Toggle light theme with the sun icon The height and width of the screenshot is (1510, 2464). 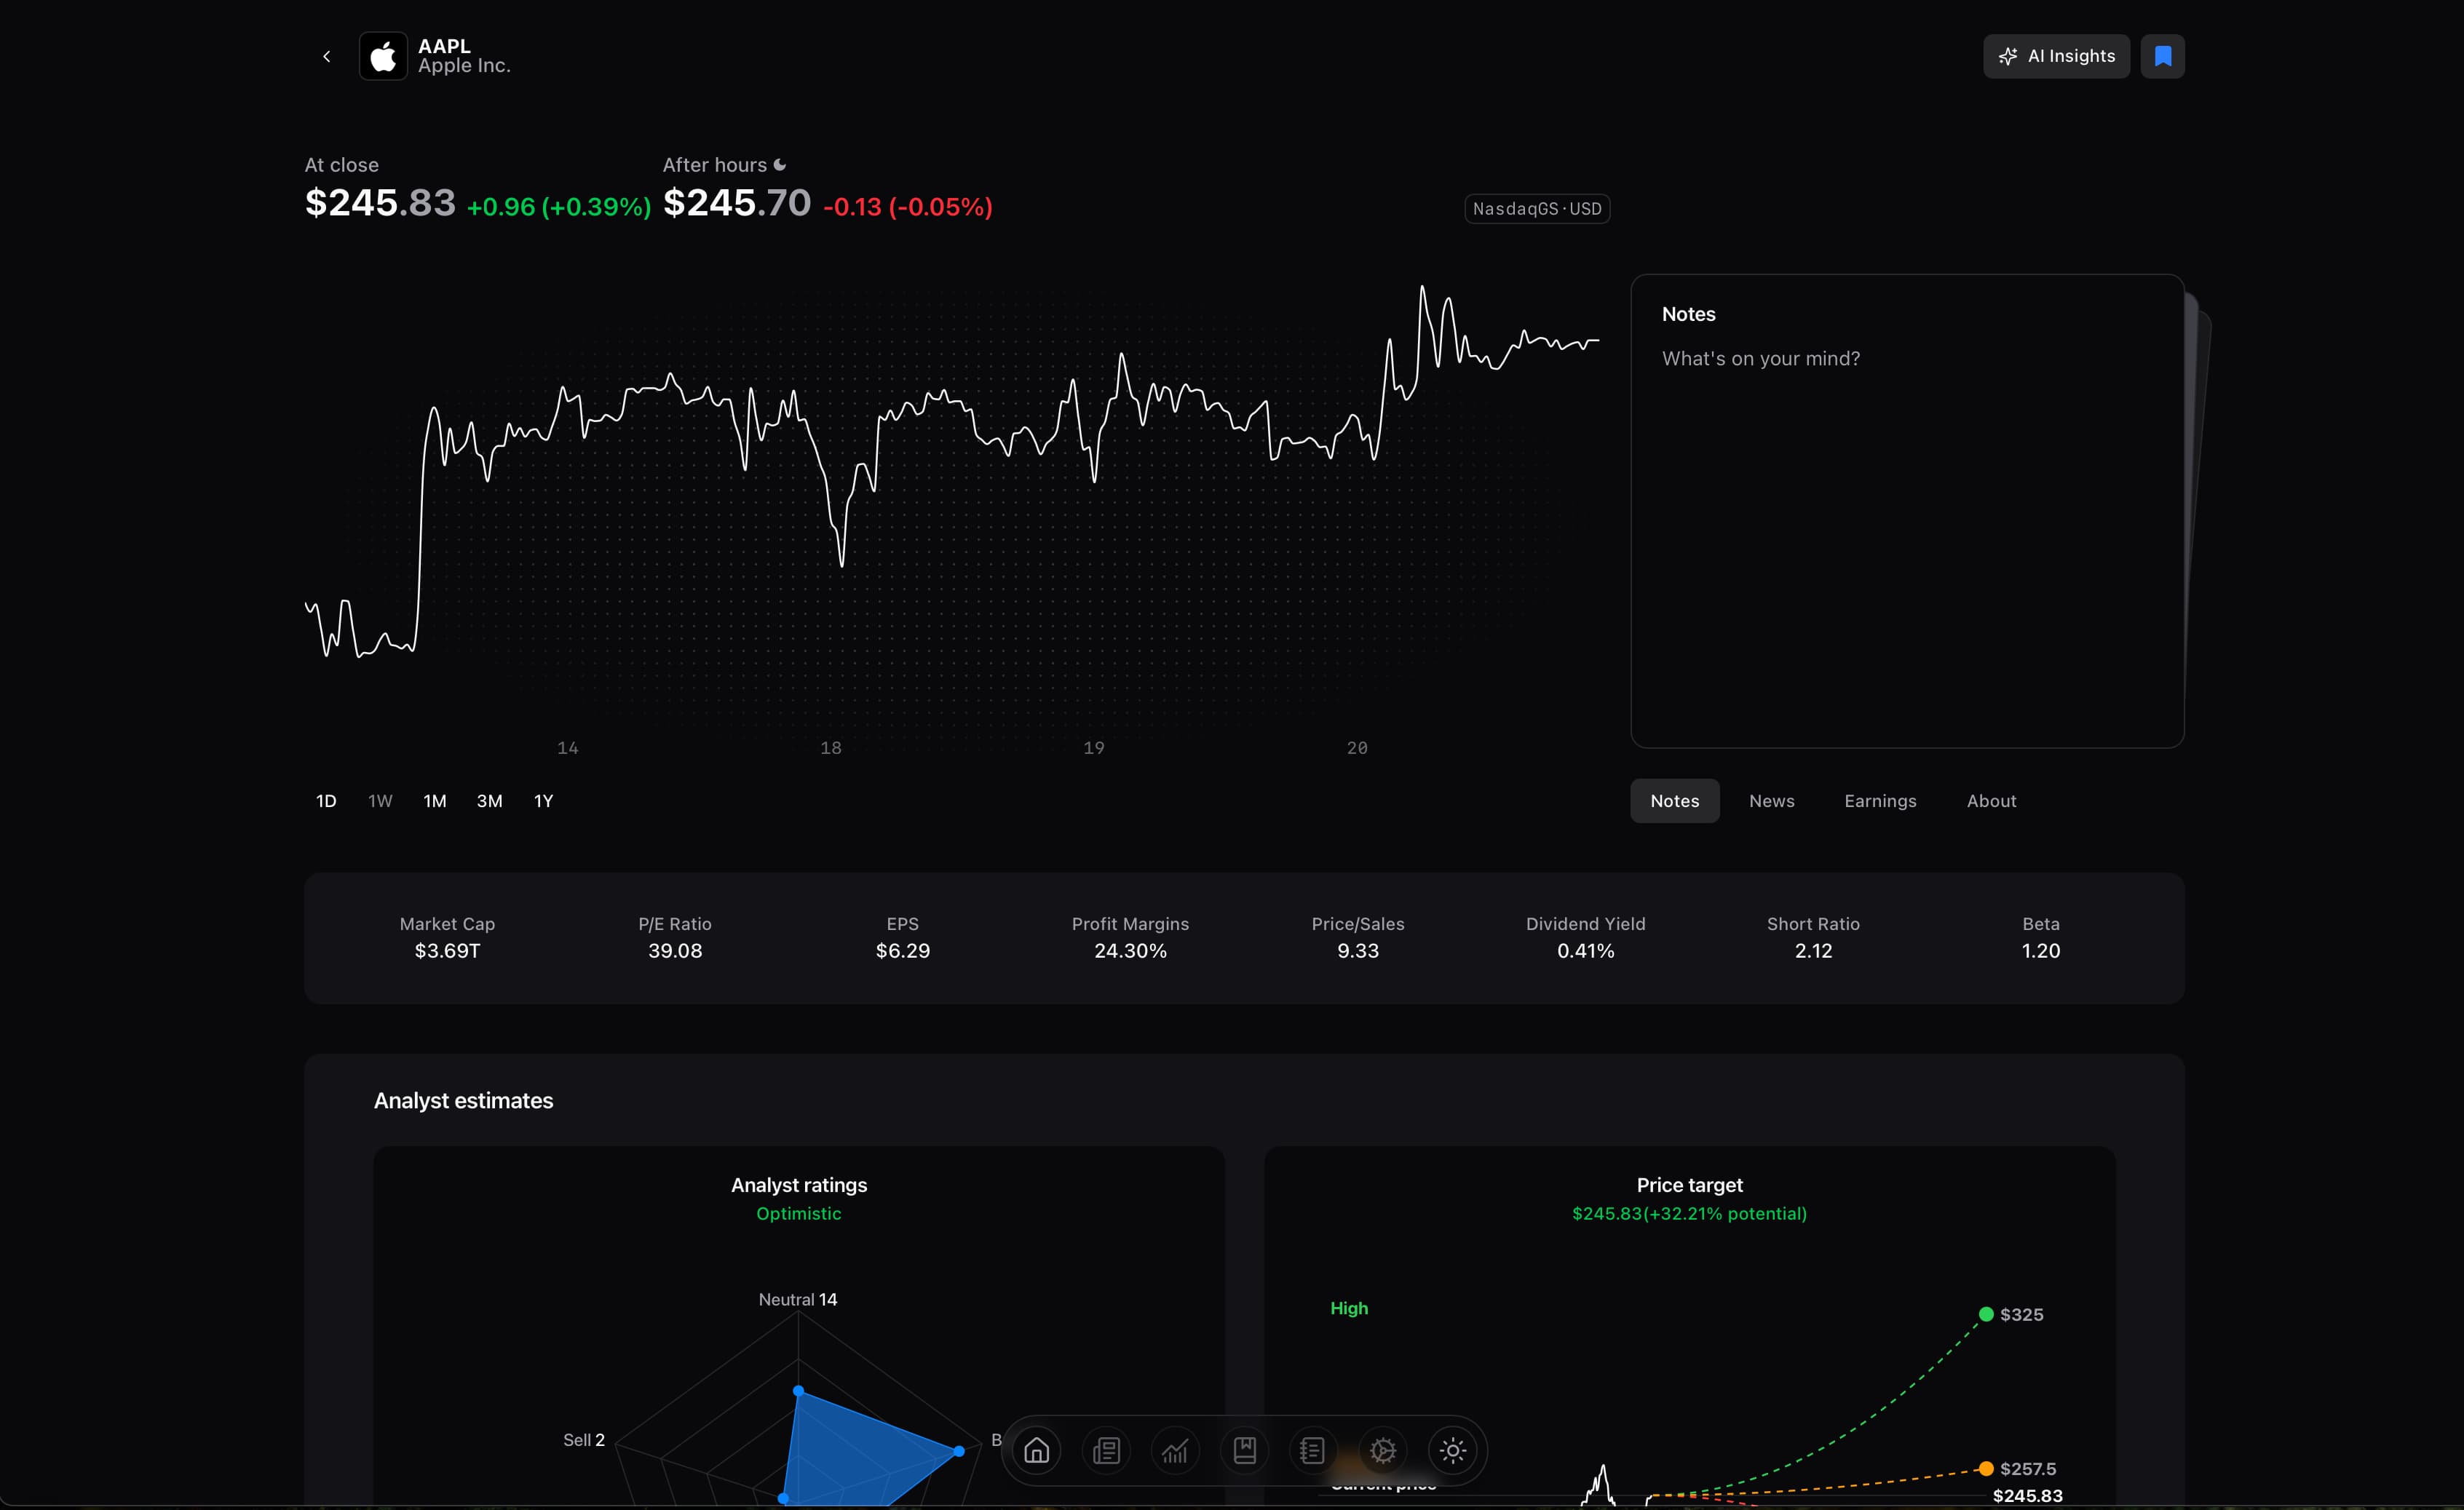1453,1450
